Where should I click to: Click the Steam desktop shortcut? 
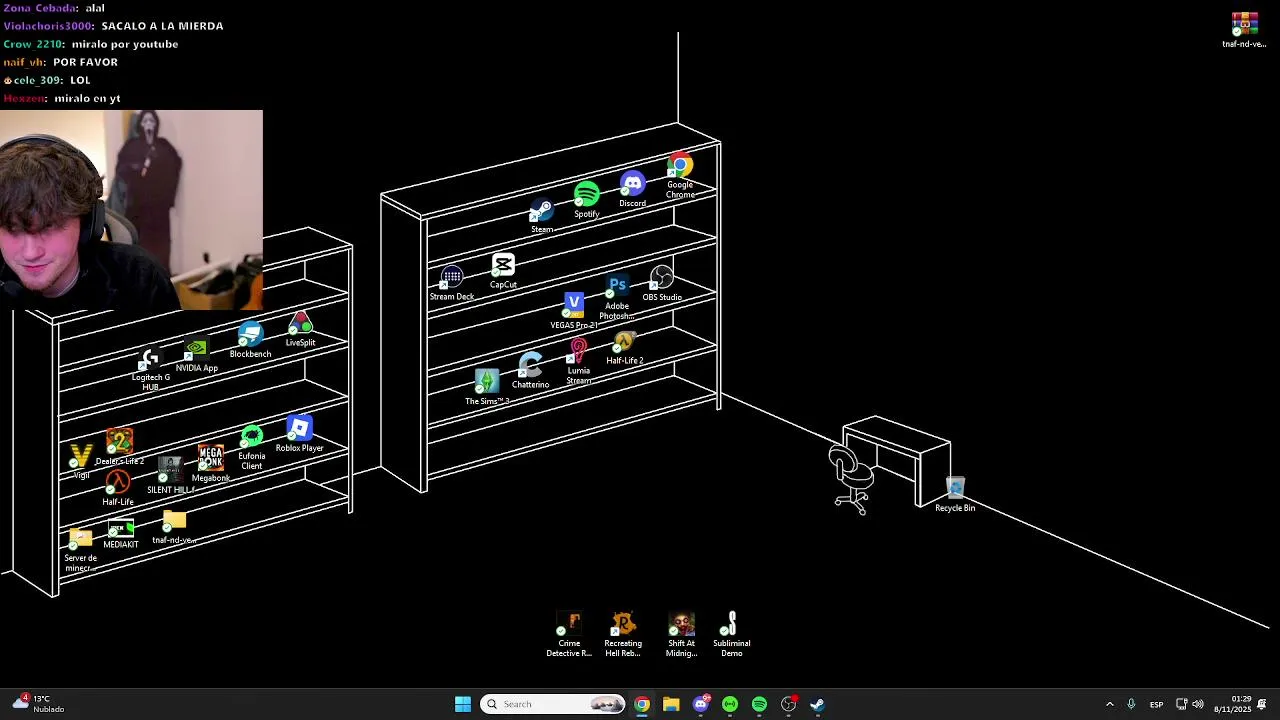click(542, 216)
